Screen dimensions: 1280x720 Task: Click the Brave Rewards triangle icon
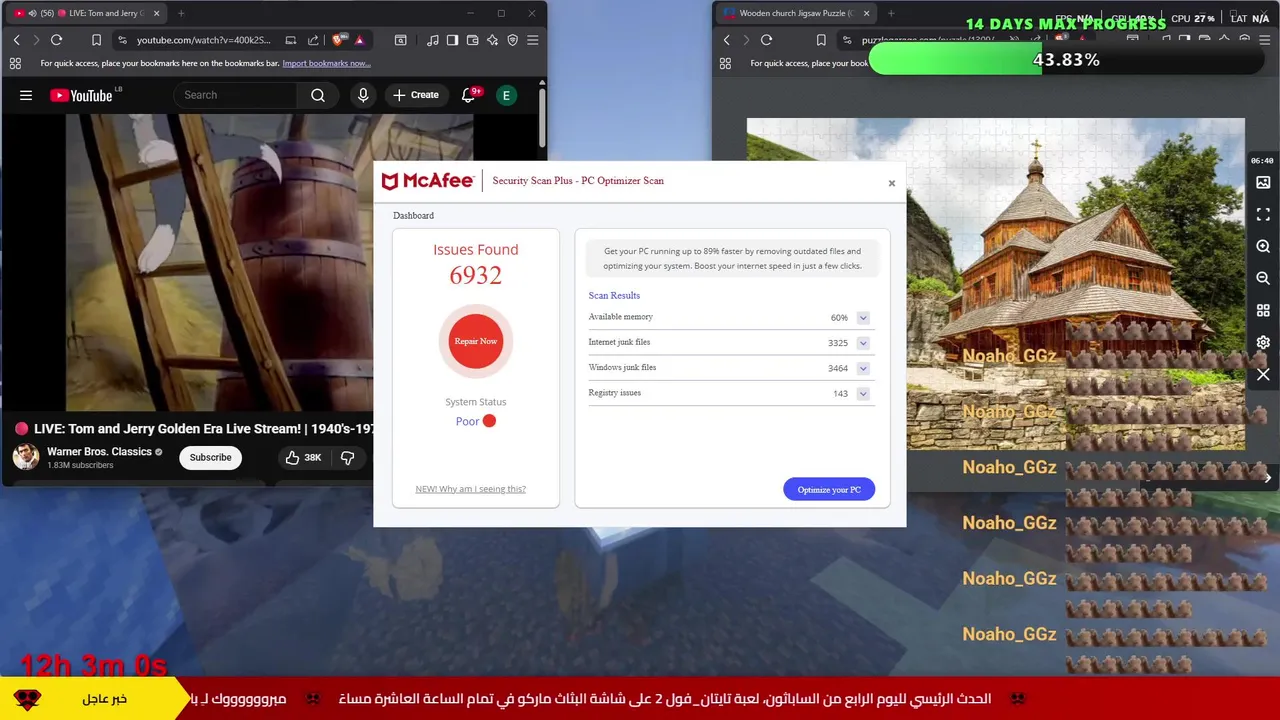coord(359,40)
